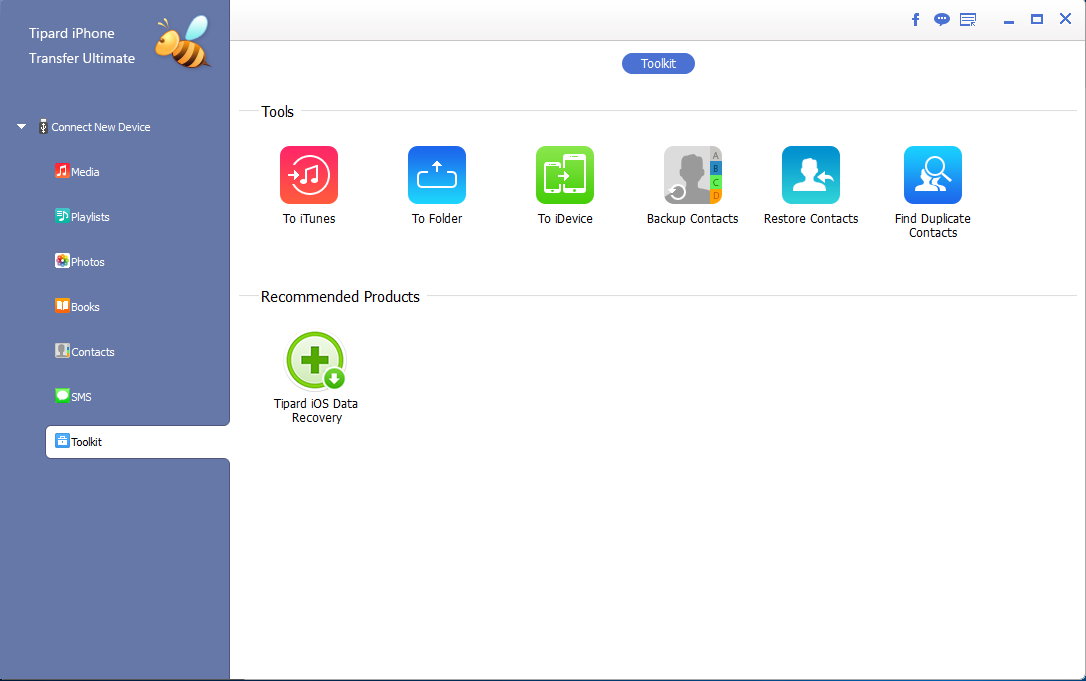Click the bee logo
1086x681 pixels.
coord(182,42)
